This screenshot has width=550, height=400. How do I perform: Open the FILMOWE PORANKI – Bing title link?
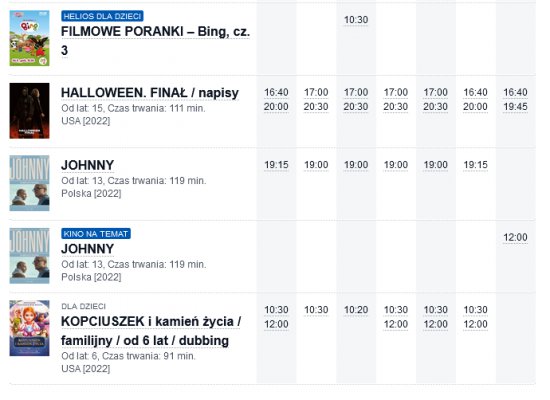155,41
